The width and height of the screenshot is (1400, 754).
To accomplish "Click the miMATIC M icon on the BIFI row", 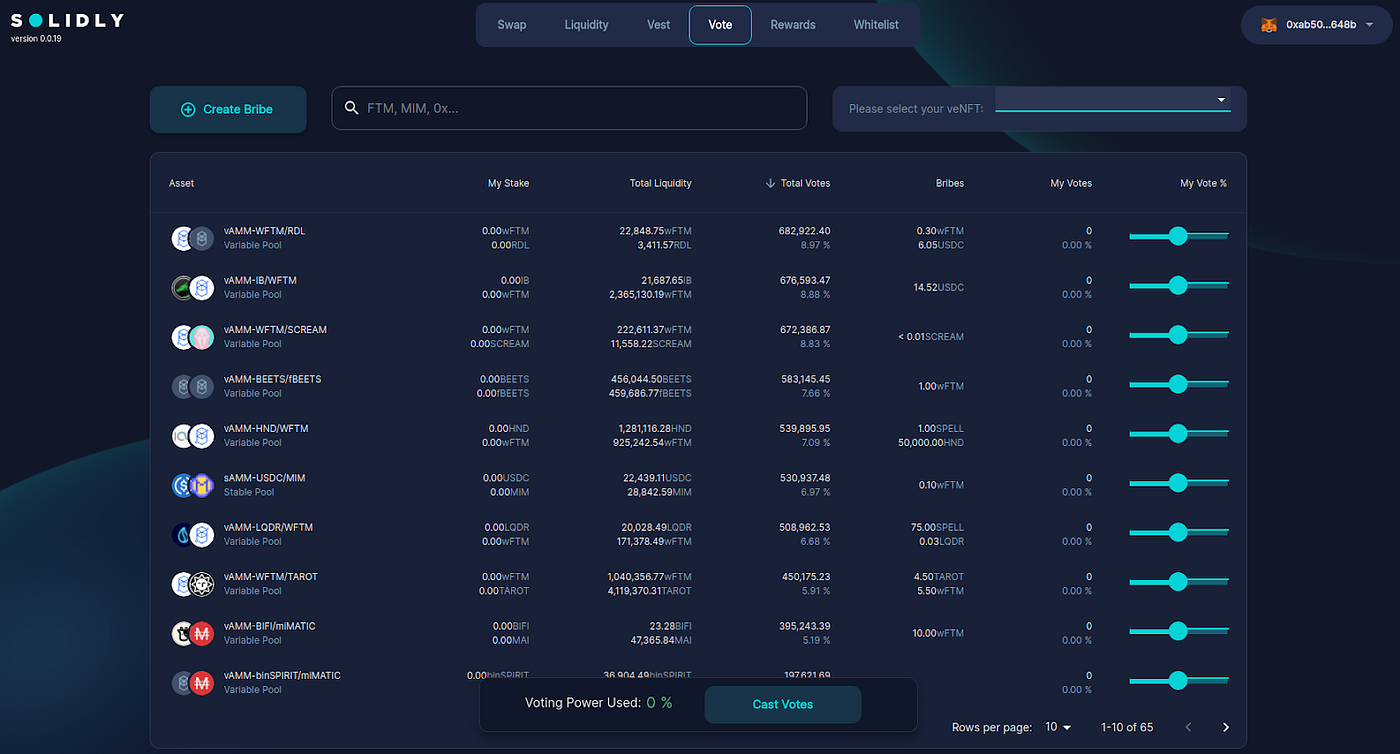I will coord(200,633).
